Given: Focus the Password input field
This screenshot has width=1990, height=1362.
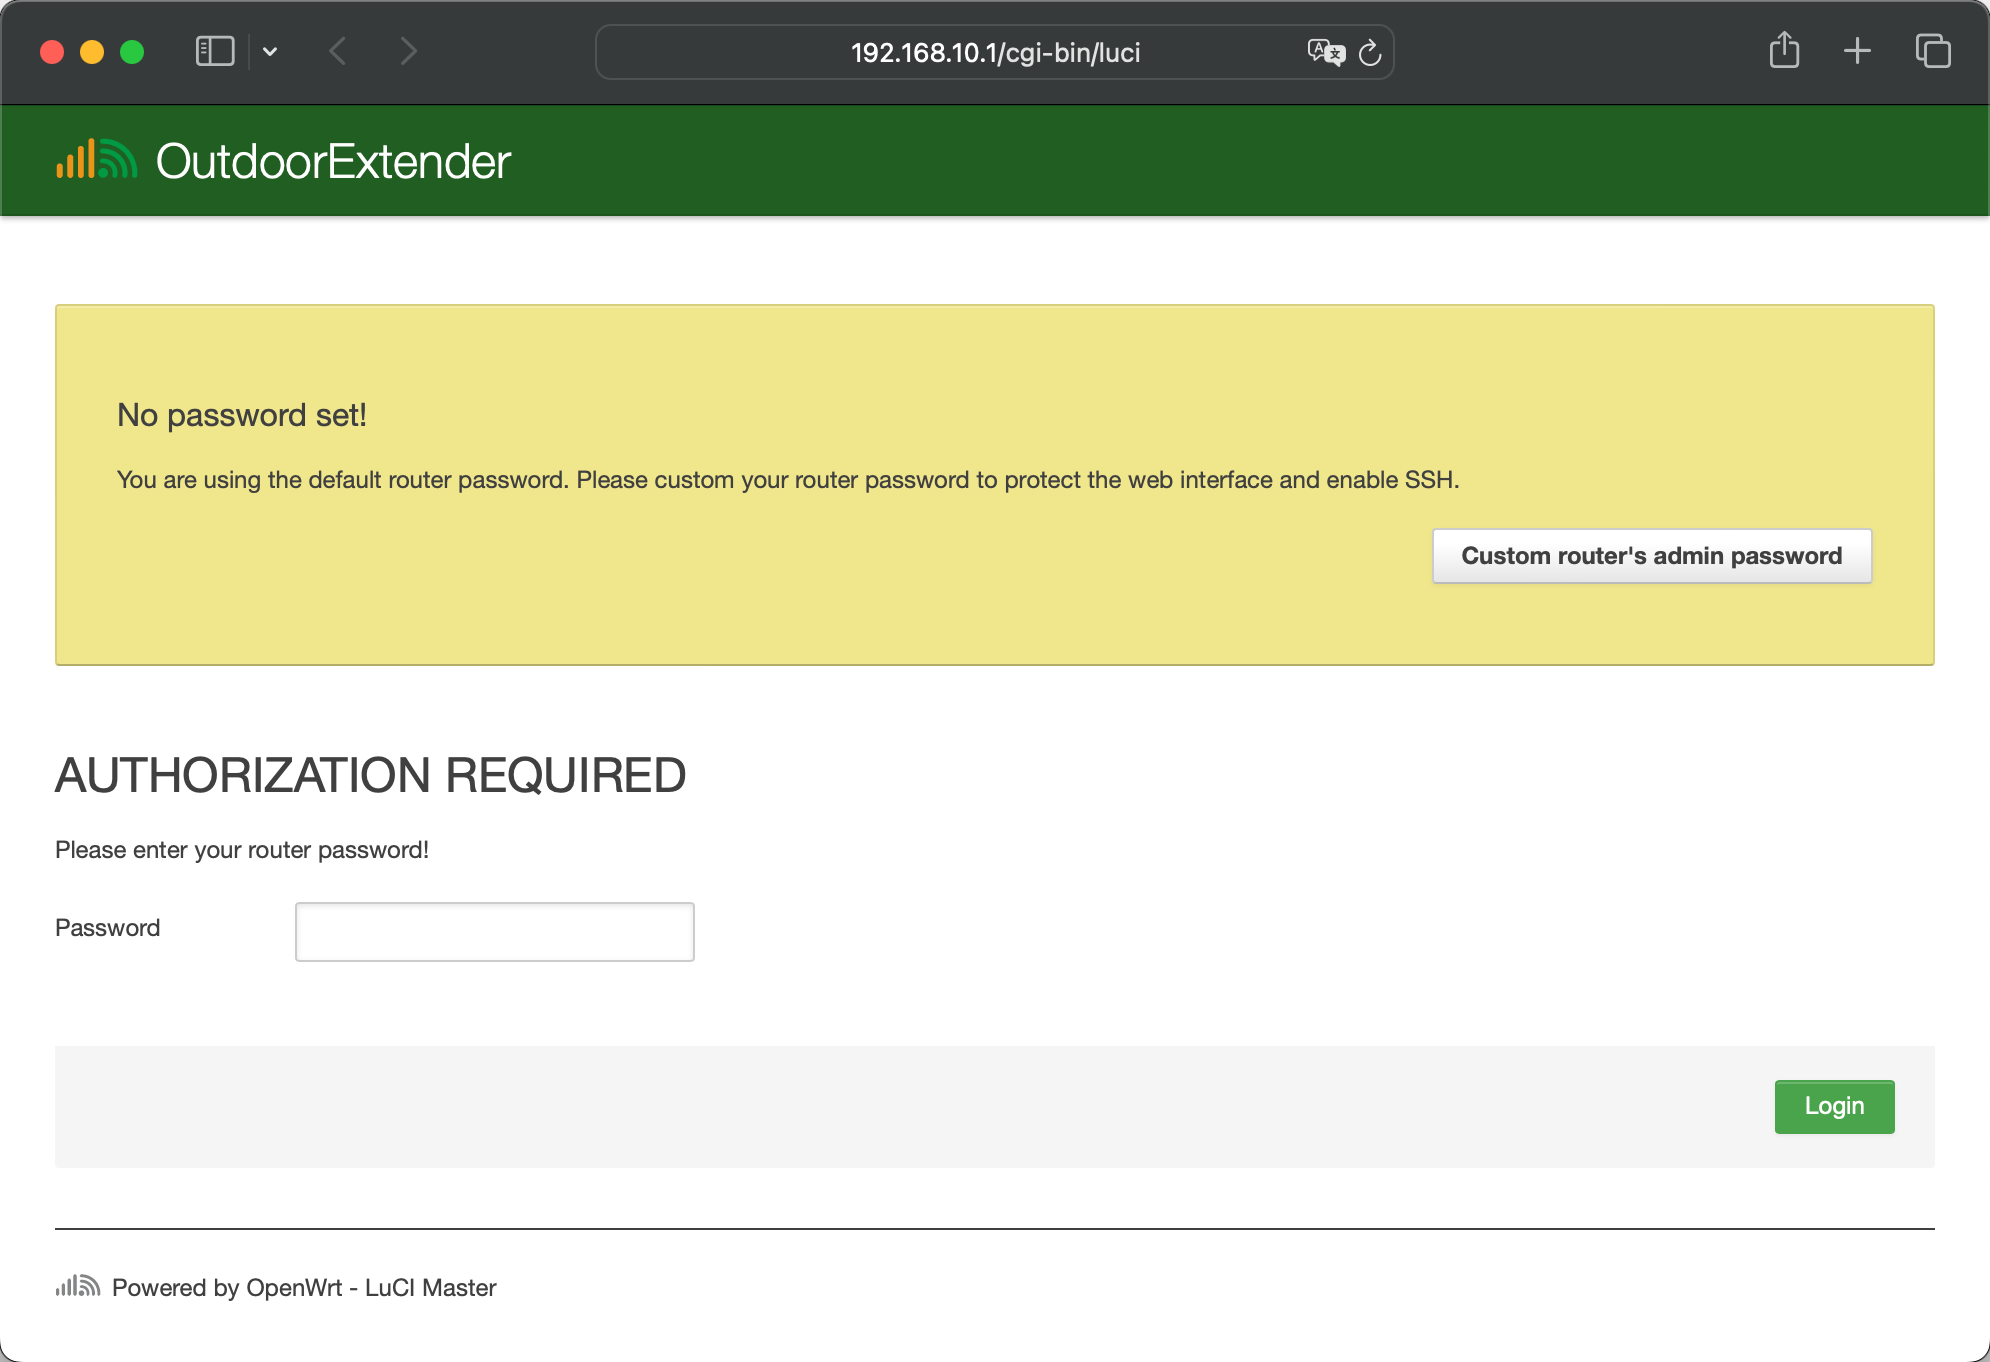Looking at the screenshot, I should click(494, 931).
